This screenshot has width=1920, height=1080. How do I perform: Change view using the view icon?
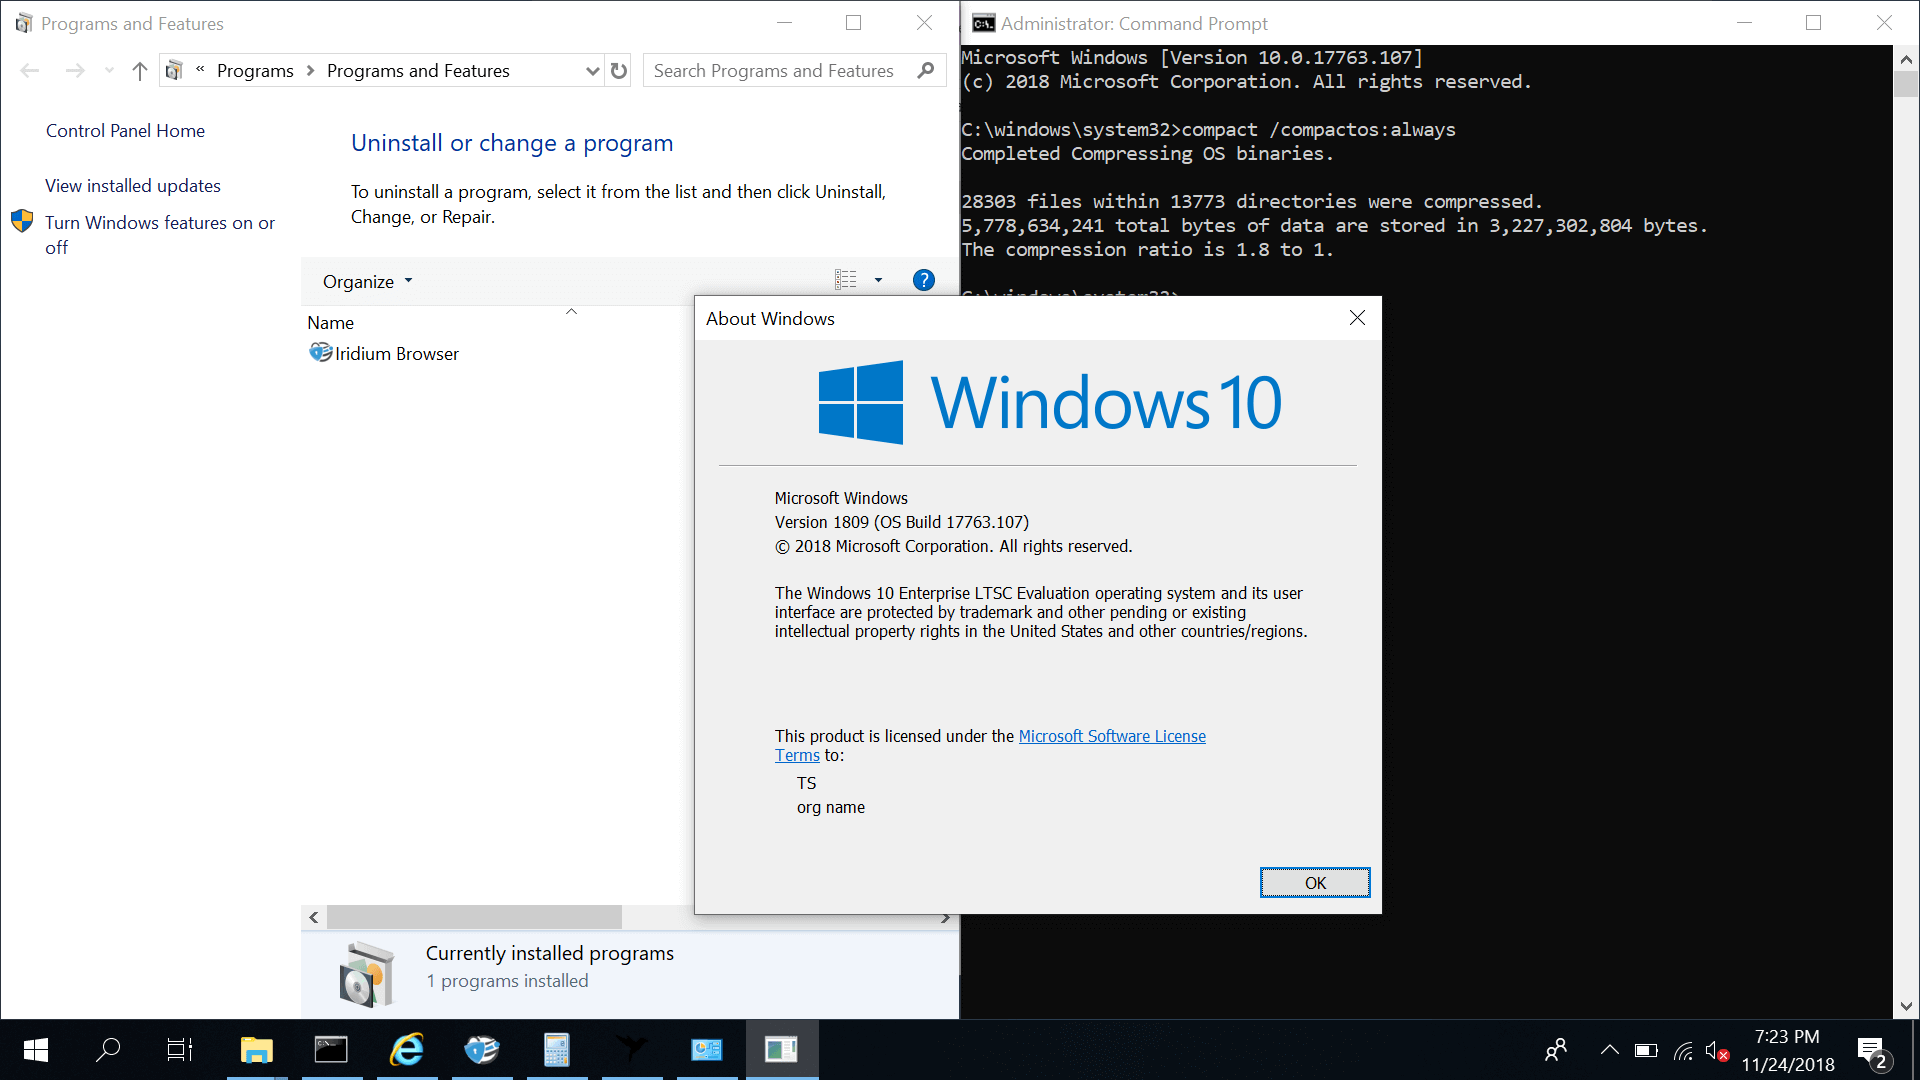(846, 280)
